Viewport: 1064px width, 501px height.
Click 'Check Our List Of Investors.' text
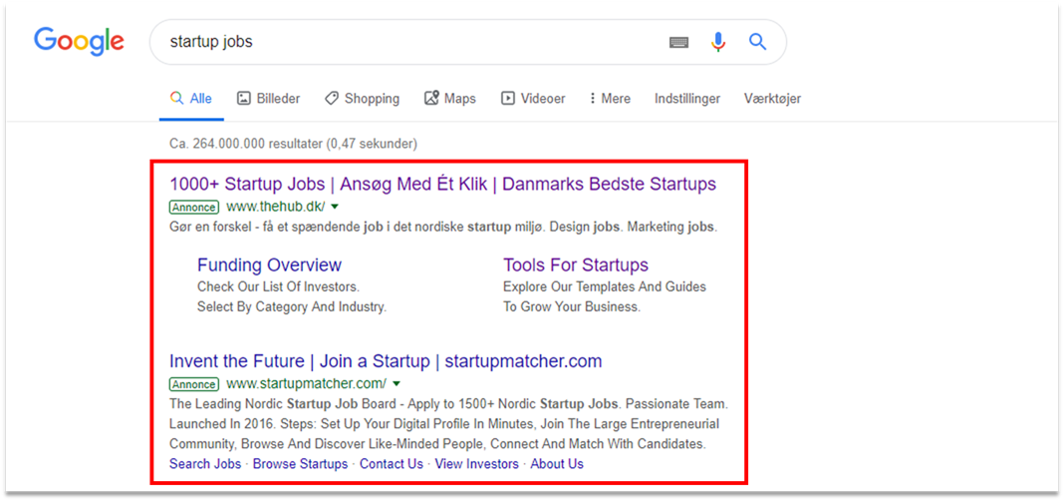278,286
